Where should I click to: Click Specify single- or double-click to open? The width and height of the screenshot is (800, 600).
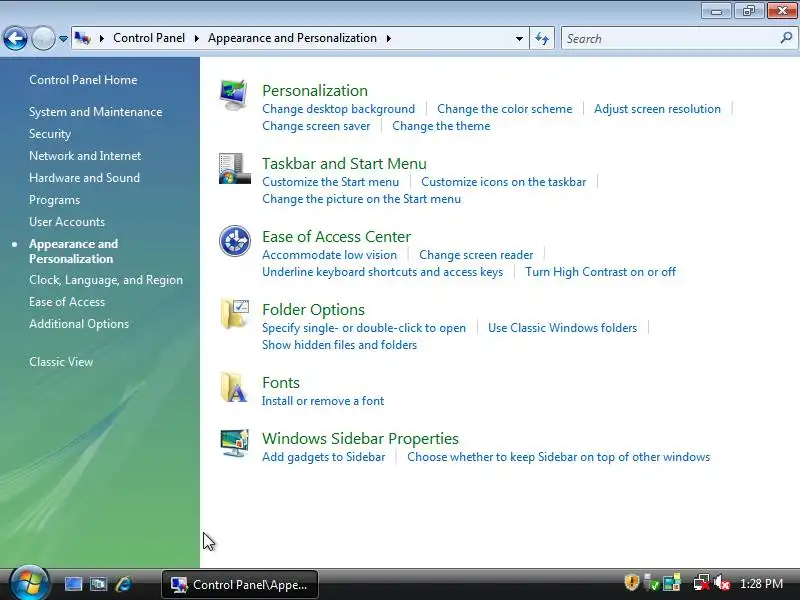(x=364, y=328)
